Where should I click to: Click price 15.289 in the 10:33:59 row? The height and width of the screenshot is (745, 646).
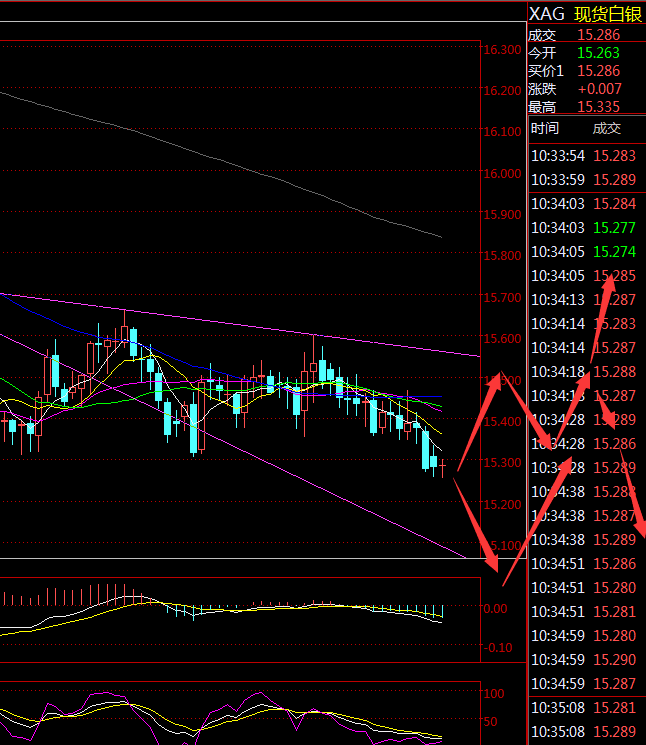pyautogui.click(x=615, y=180)
